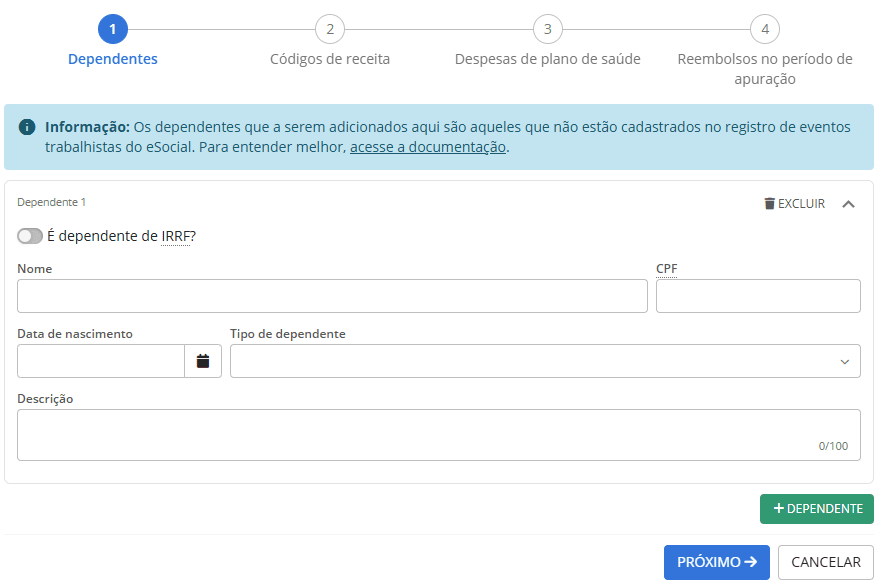Open the calendar icon for Data de nascimento
This screenshot has height=584, width=884.
202,361
